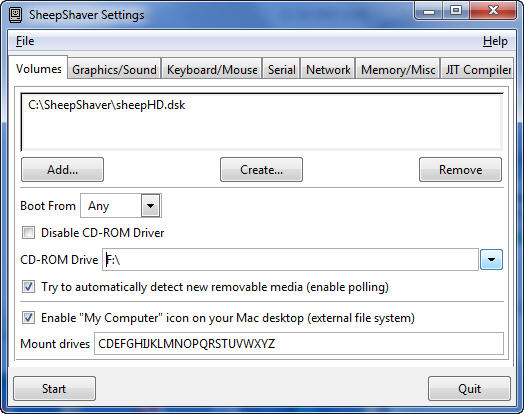Maximize the SheepShaver Settings window
524x414 pixels.
coord(456,11)
